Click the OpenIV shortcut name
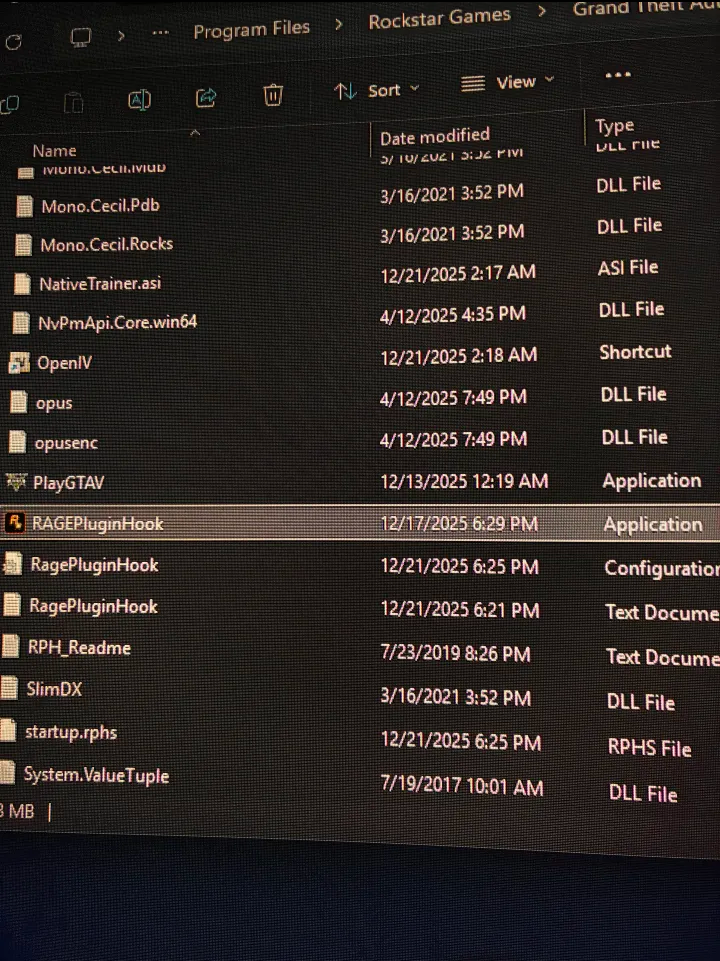720x961 pixels. 64,363
